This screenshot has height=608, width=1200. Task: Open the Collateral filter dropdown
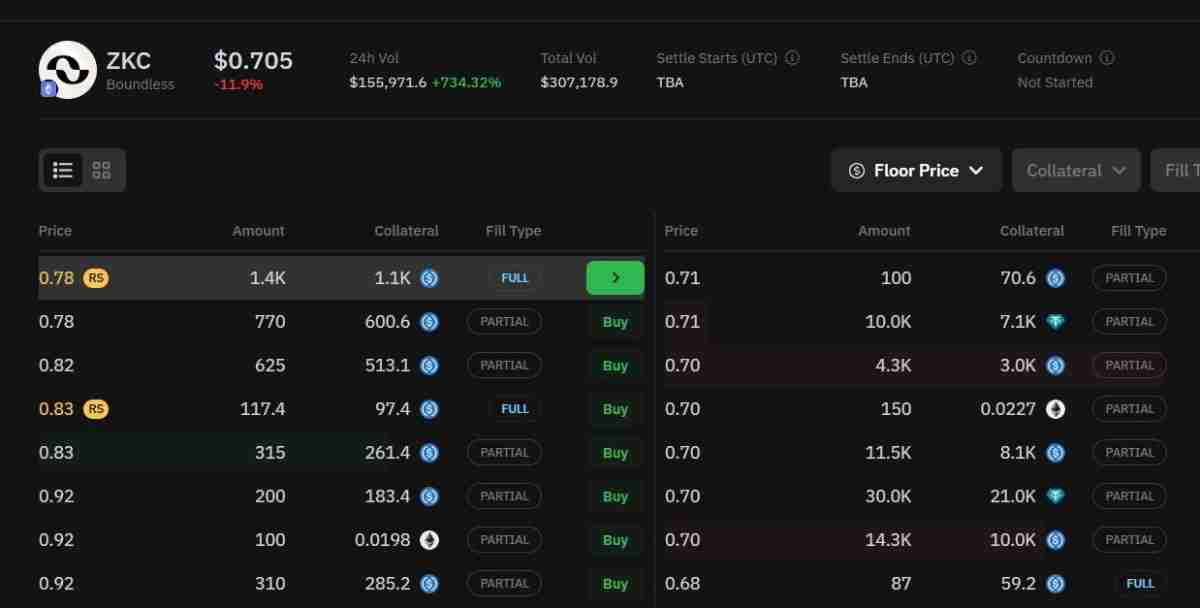click(x=1076, y=170)
